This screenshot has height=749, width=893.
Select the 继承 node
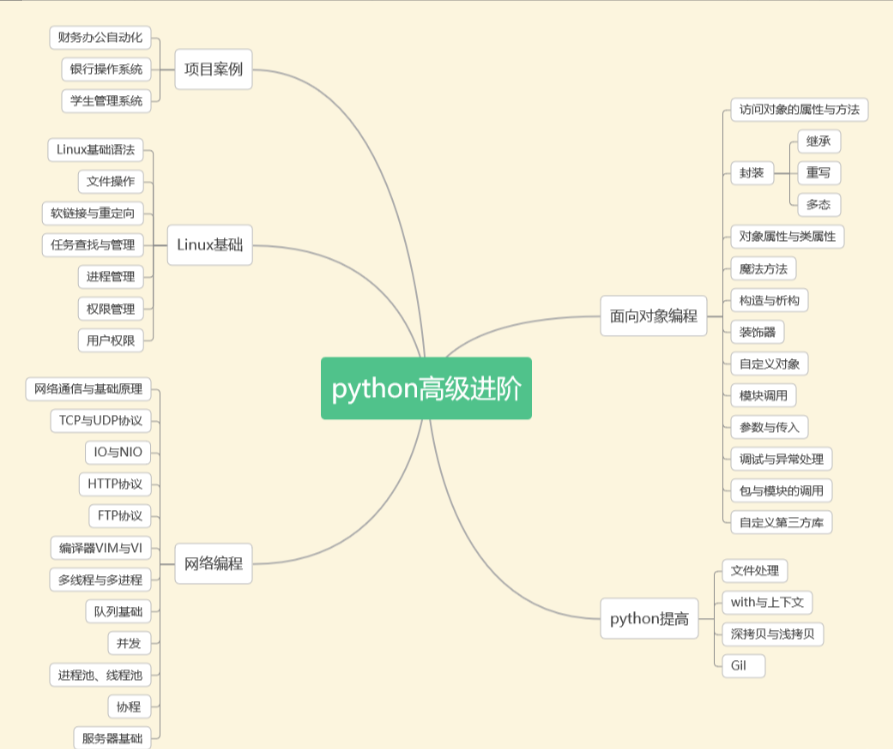819,141
